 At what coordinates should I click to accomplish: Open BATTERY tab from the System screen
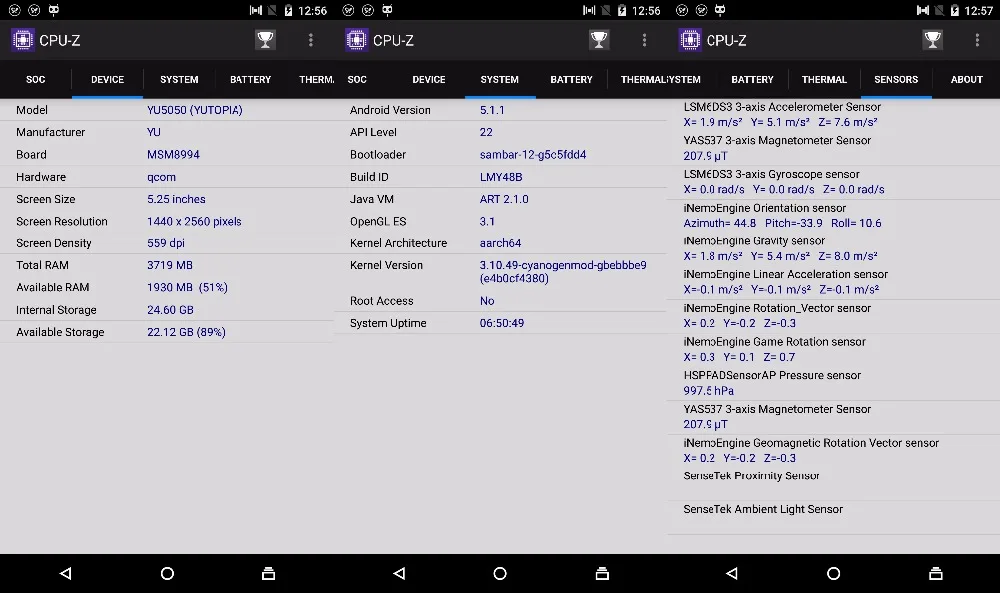point(571,80)
